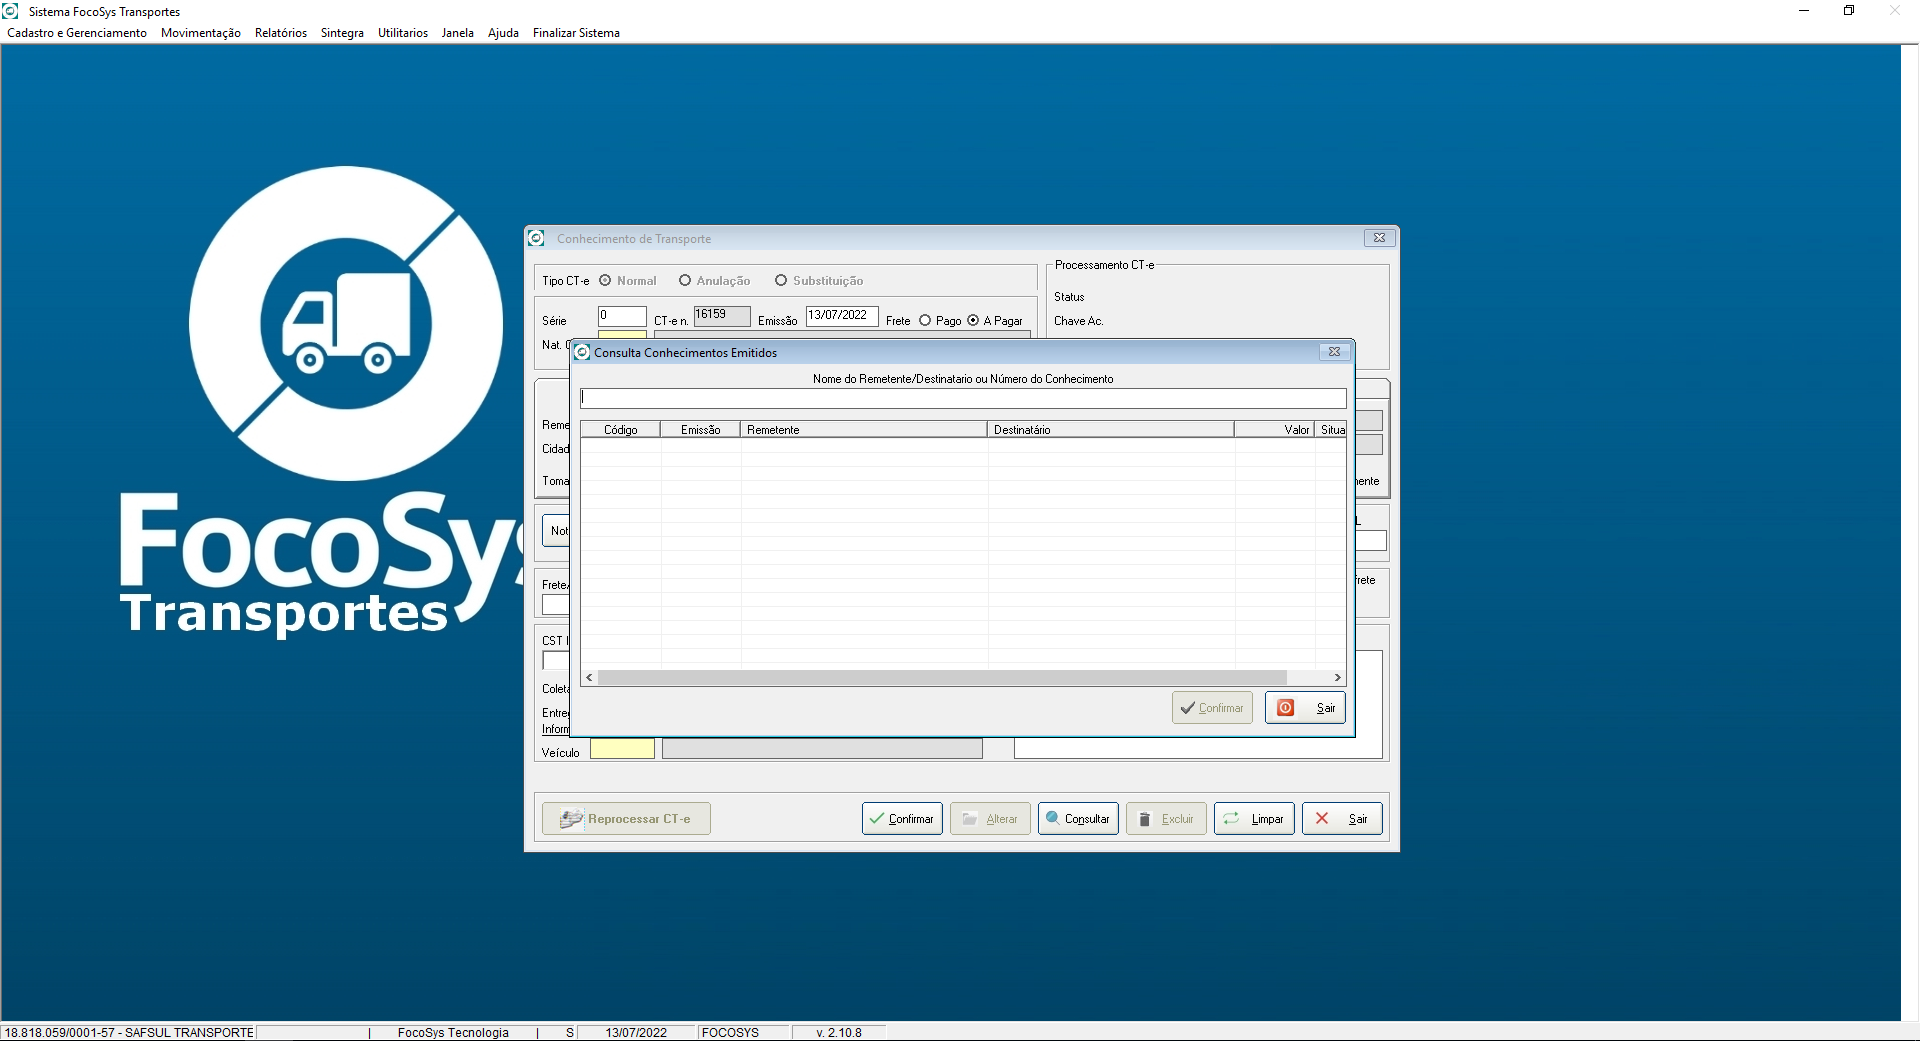Viewport: 1920px width, 1041px height.
Task: Sort by the Código column header
Action: pos(620,430)
